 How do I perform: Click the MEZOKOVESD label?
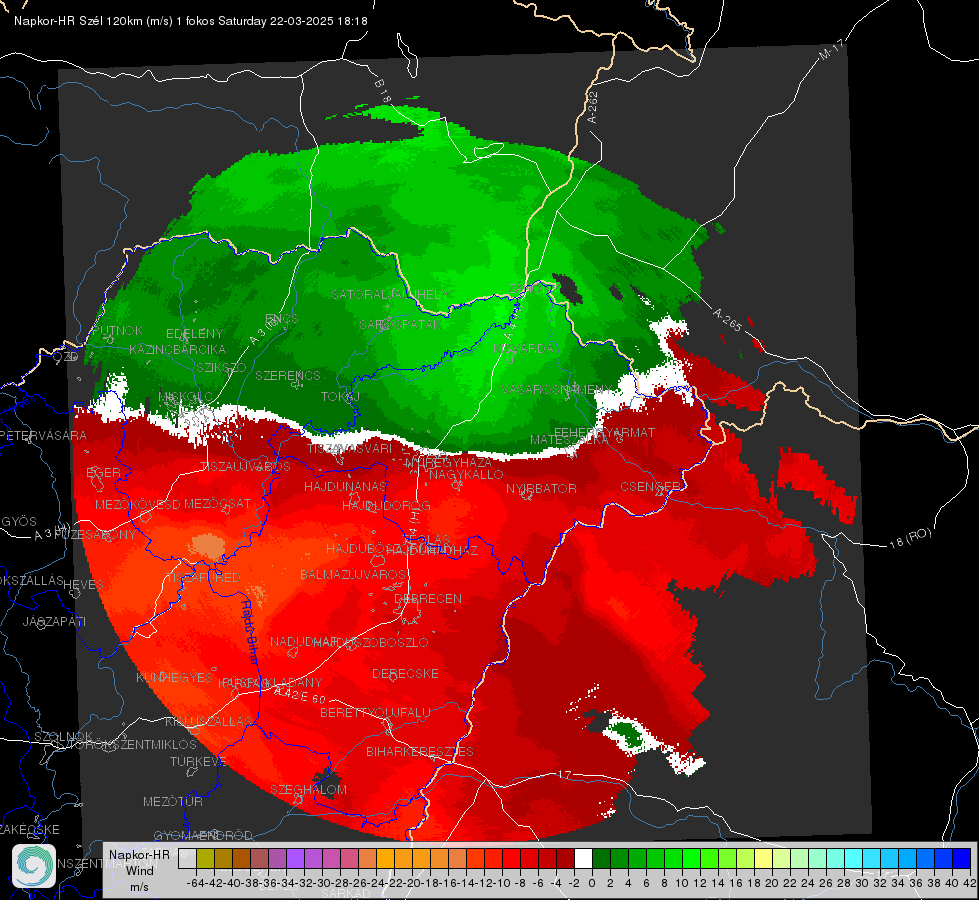[x=138, y=504]
